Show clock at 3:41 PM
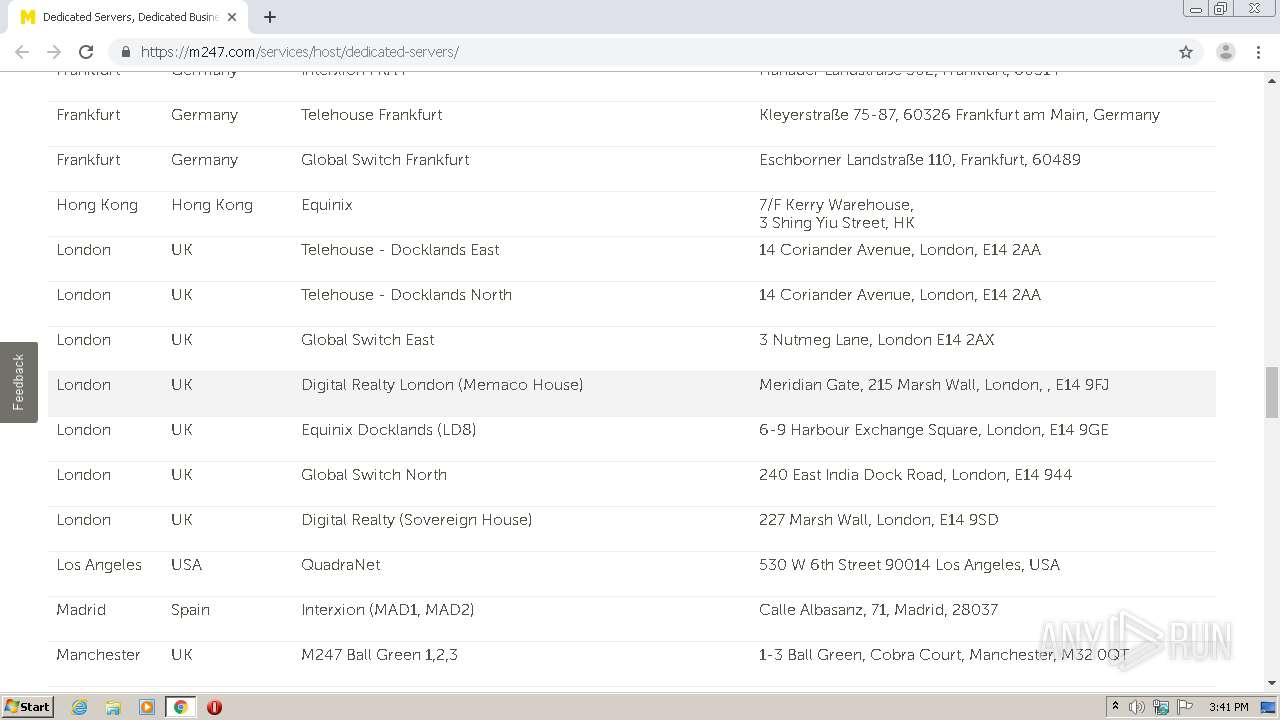 pyautogui.click(x=1228, y=707)
